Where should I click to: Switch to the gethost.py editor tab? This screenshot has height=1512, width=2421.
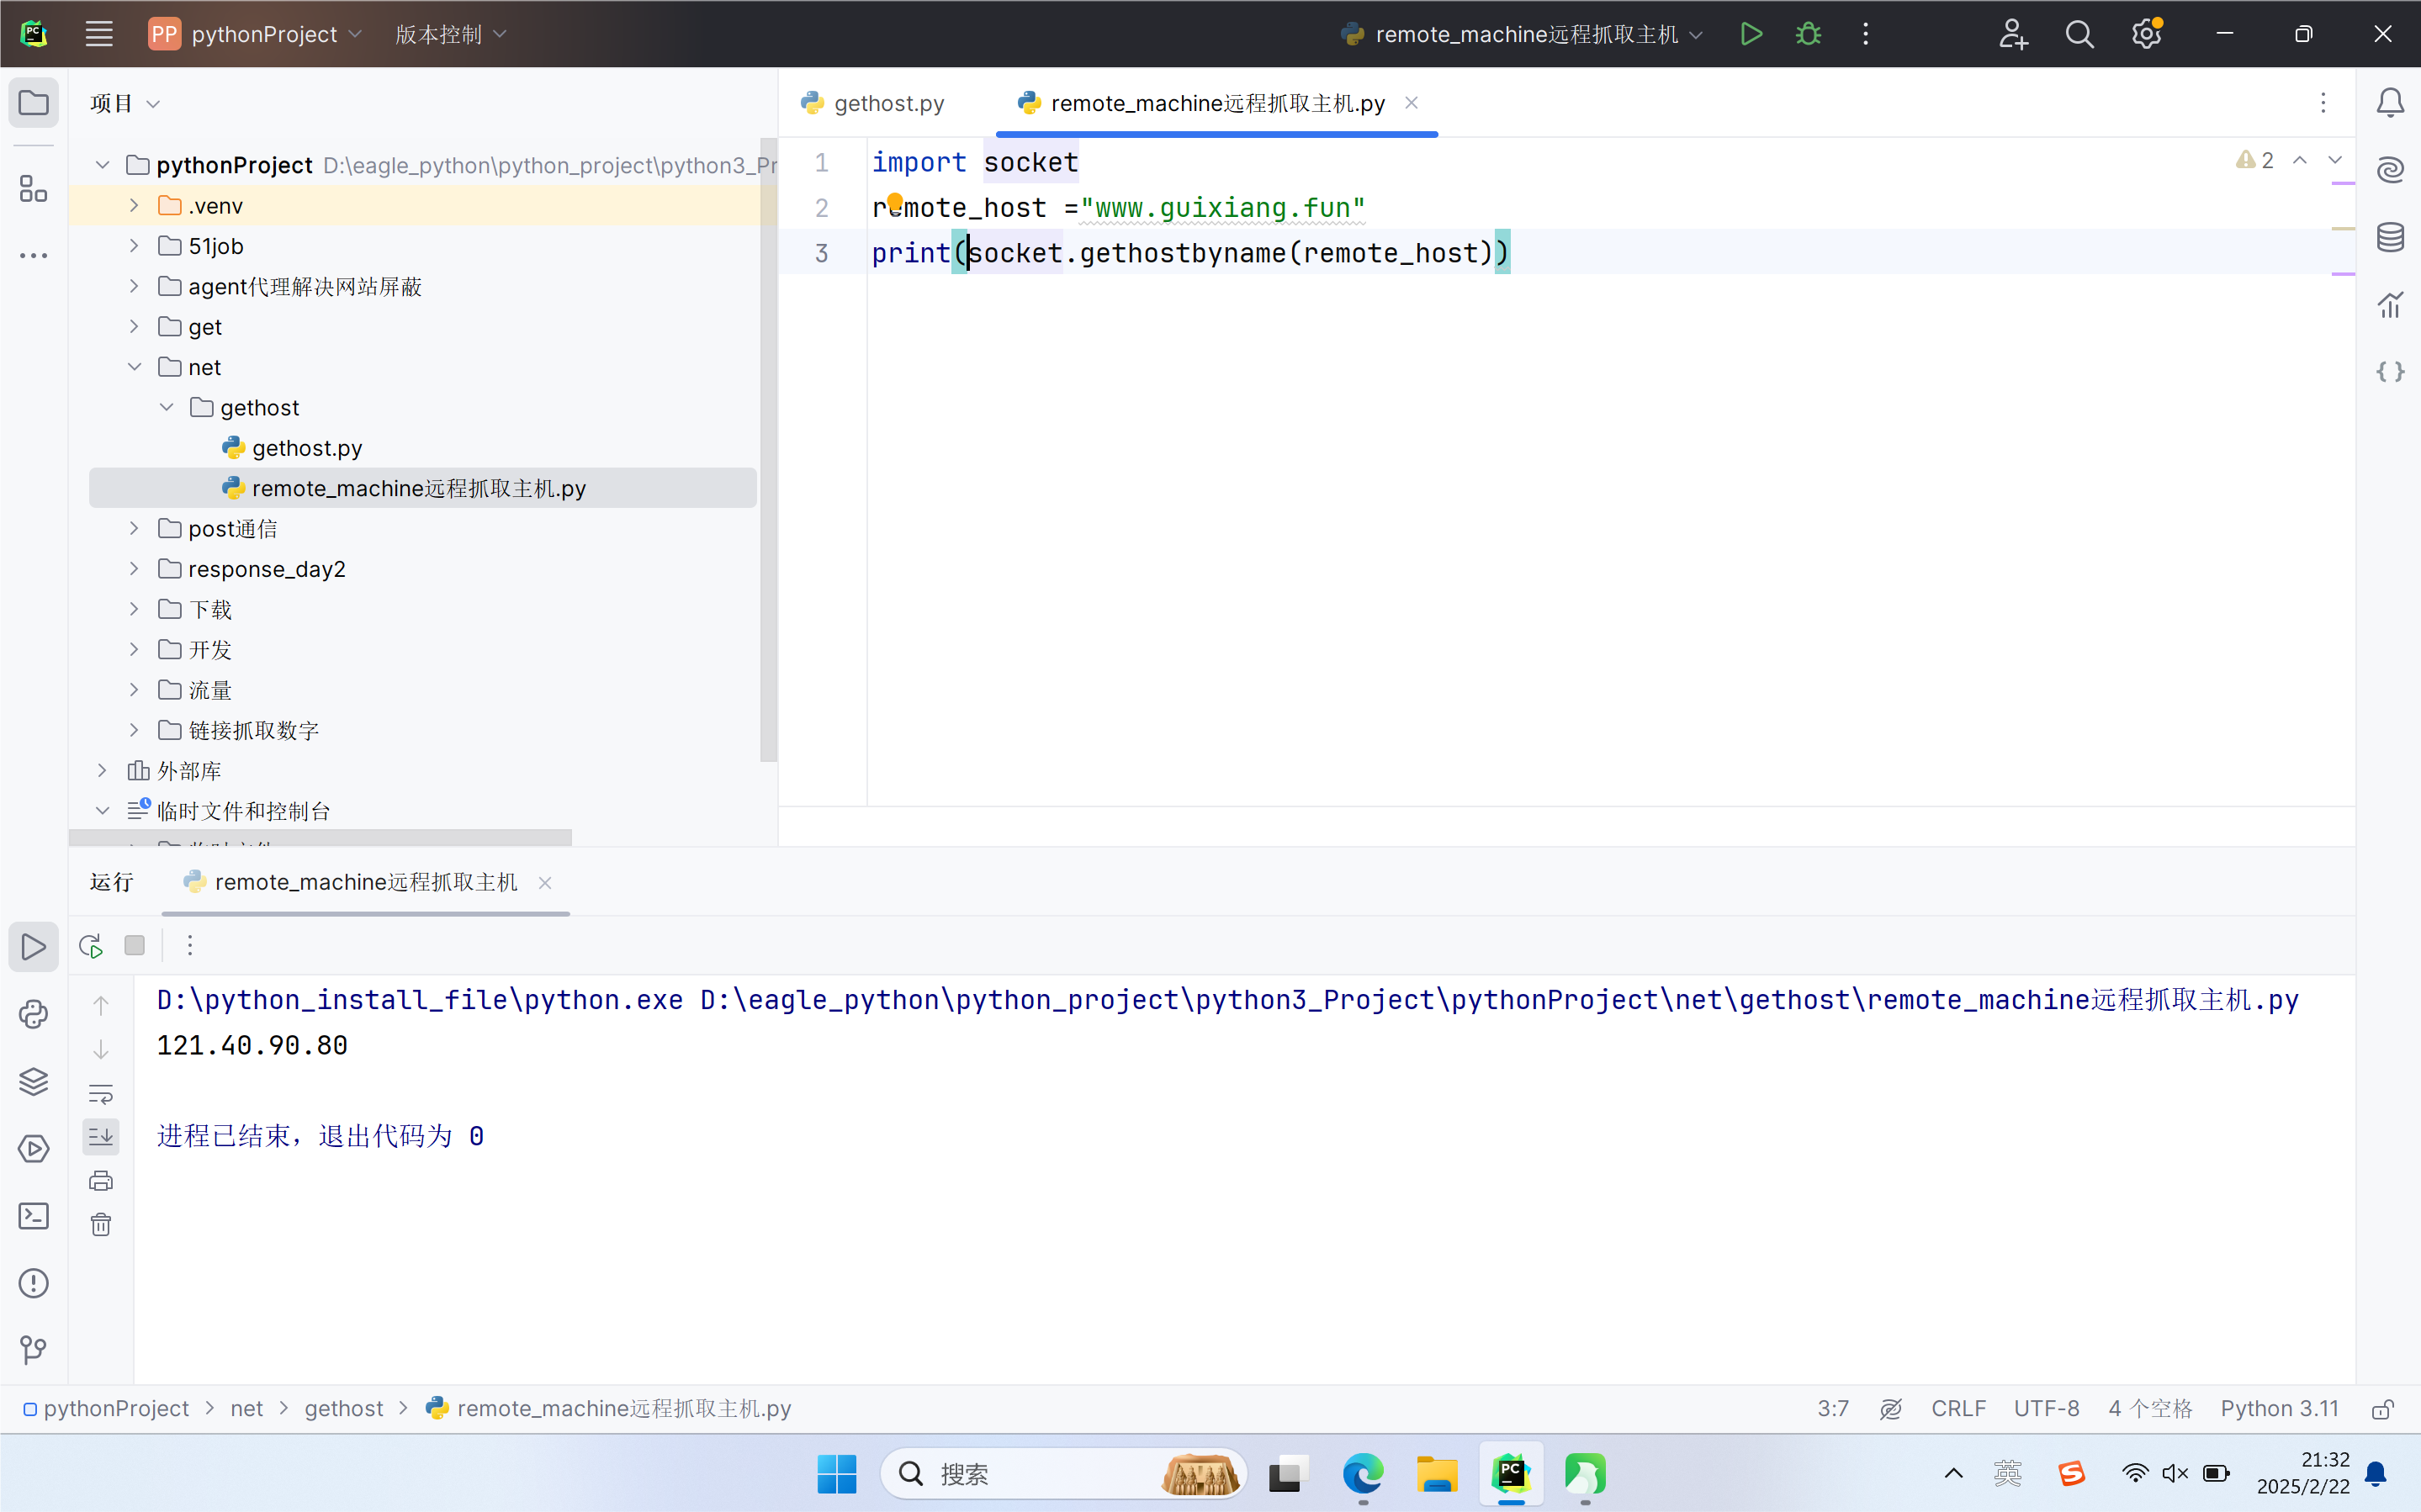pos(887,103)
